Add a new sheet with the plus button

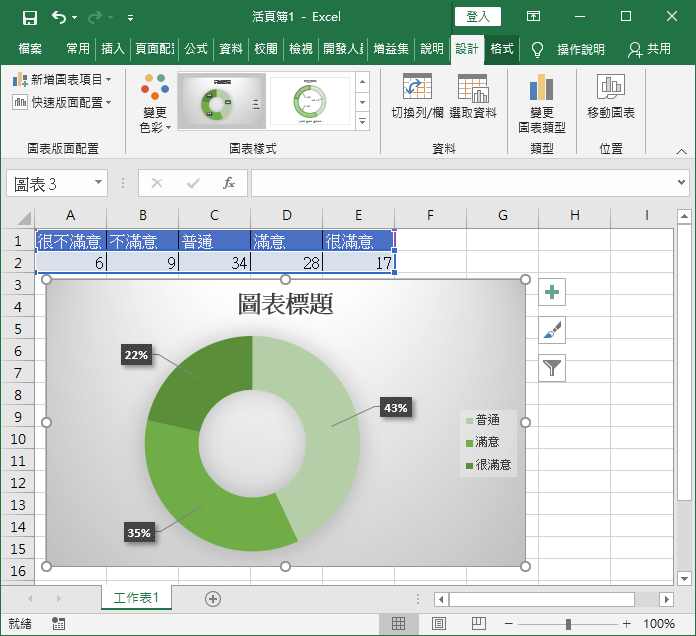[213, 599]
